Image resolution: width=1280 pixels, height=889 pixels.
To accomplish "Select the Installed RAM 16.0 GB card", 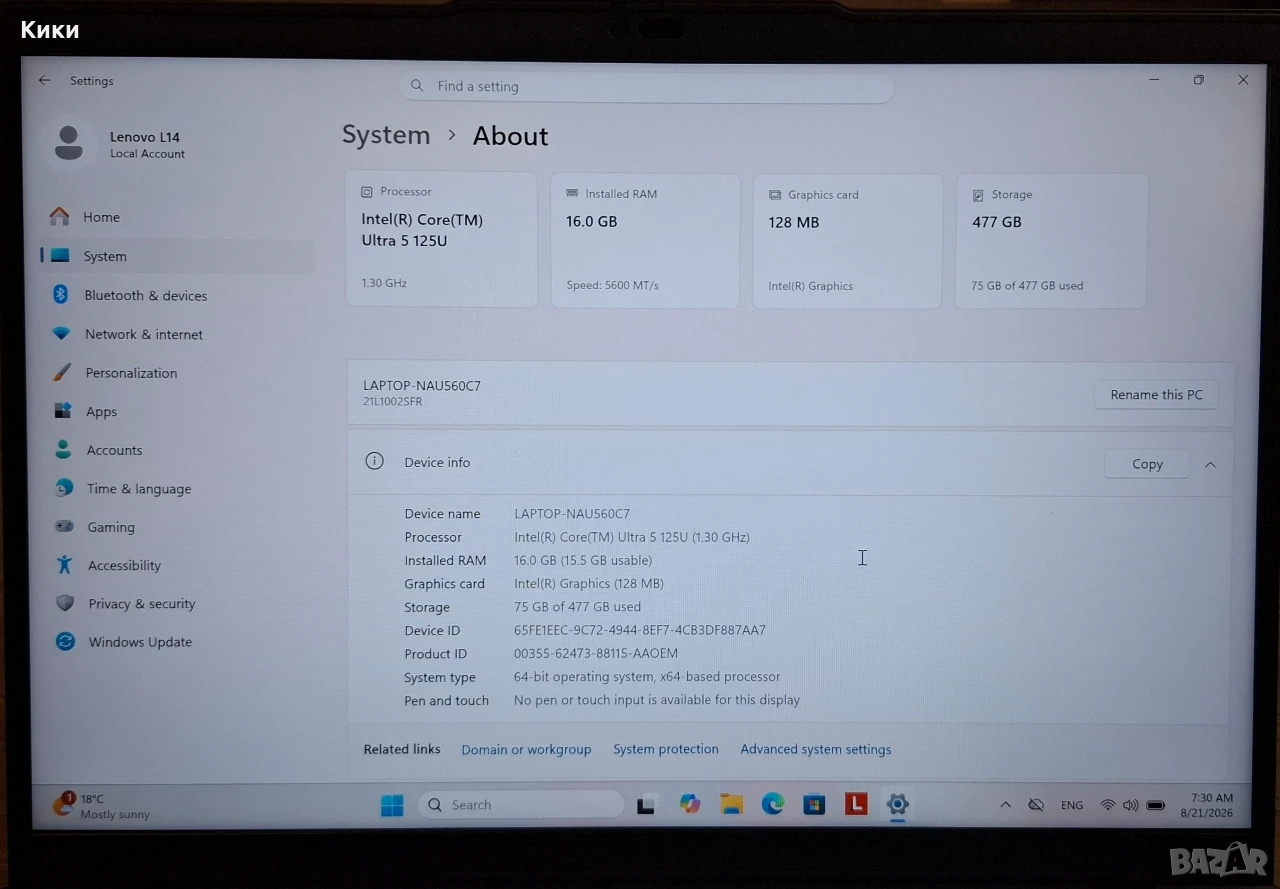I will [645, 240].
